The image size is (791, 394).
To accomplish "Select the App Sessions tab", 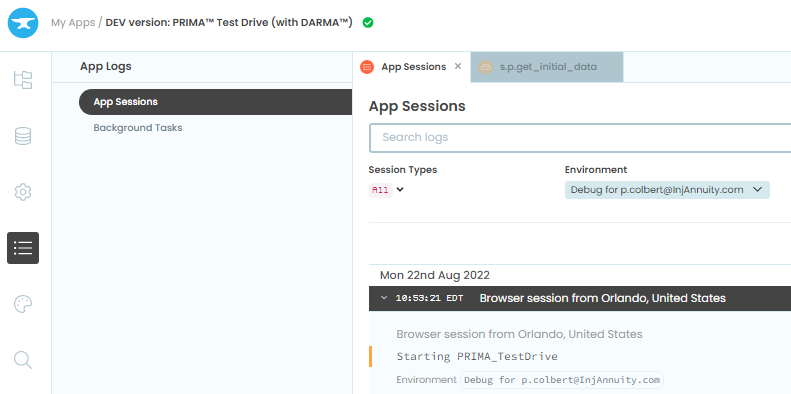I will (x=412, y=67).
